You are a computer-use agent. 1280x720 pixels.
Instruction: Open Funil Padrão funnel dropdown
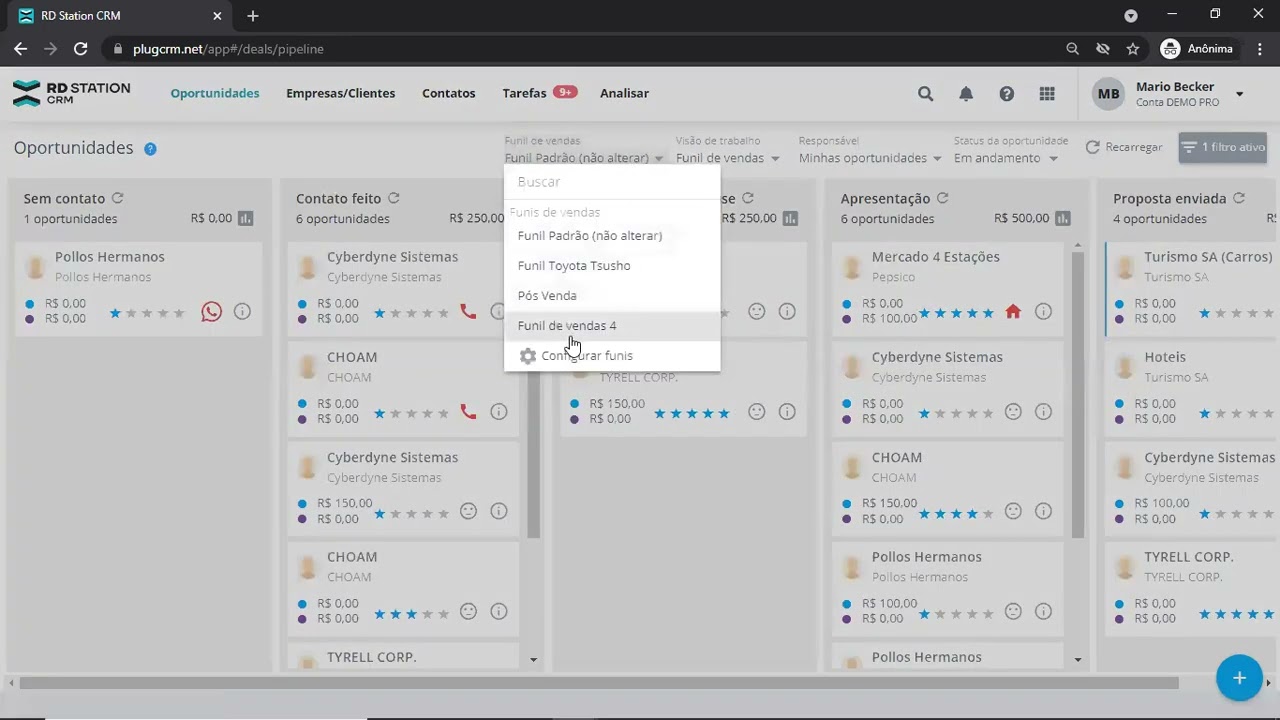coord(584,158)
